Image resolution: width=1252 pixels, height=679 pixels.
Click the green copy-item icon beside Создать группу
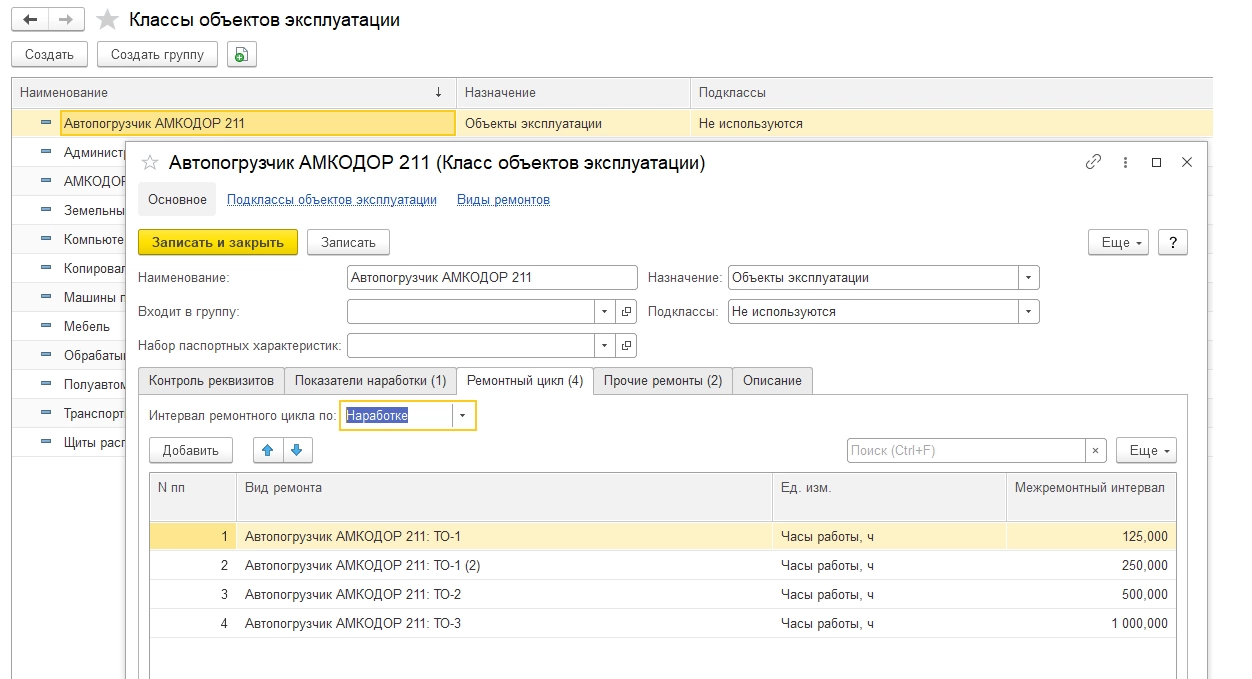[x=241, y=55]
